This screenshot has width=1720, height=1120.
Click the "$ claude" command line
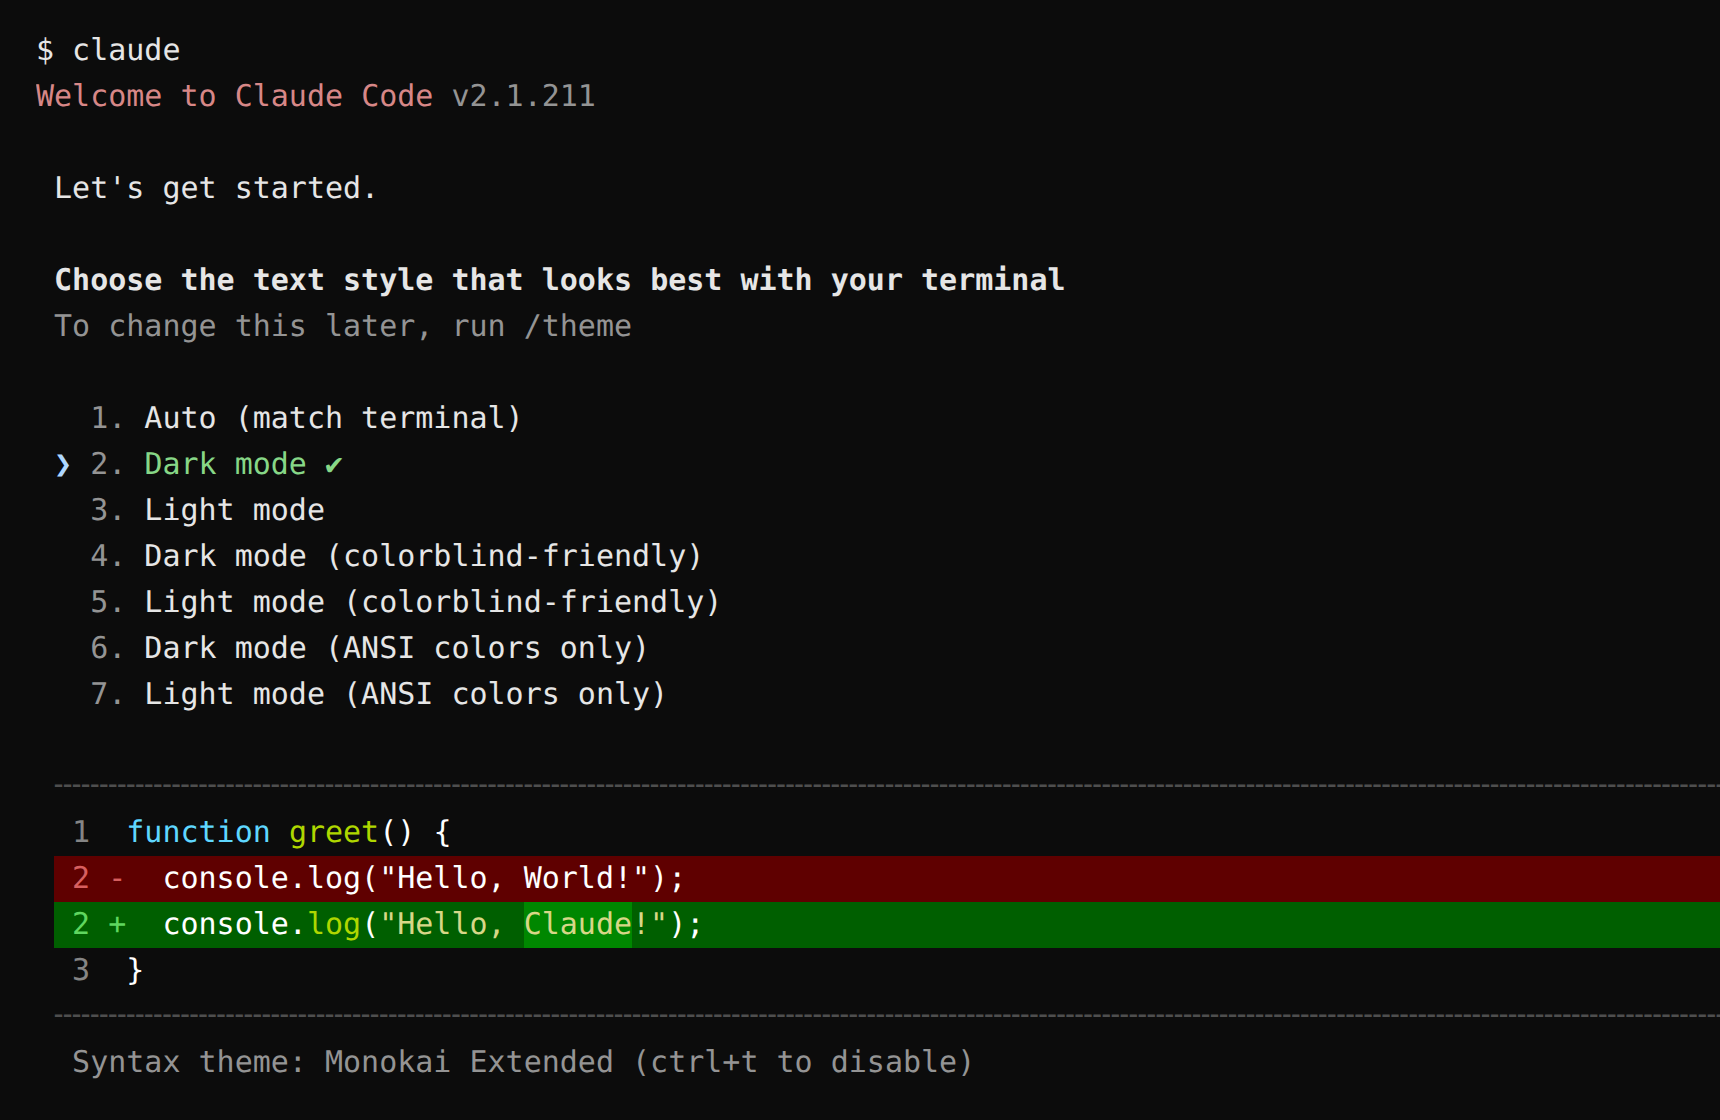[x=108, y=50]
